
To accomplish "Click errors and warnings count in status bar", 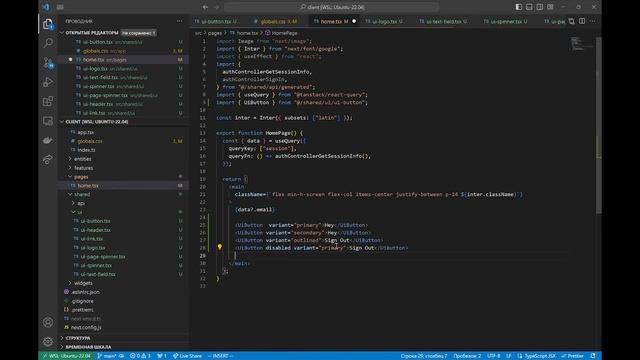I will point(140,356).
